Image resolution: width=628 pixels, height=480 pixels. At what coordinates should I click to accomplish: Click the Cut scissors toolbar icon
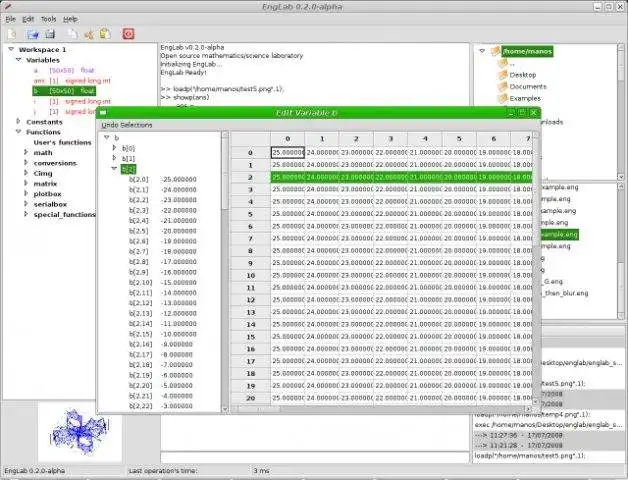pyautogui.click(x=89, y=34)
